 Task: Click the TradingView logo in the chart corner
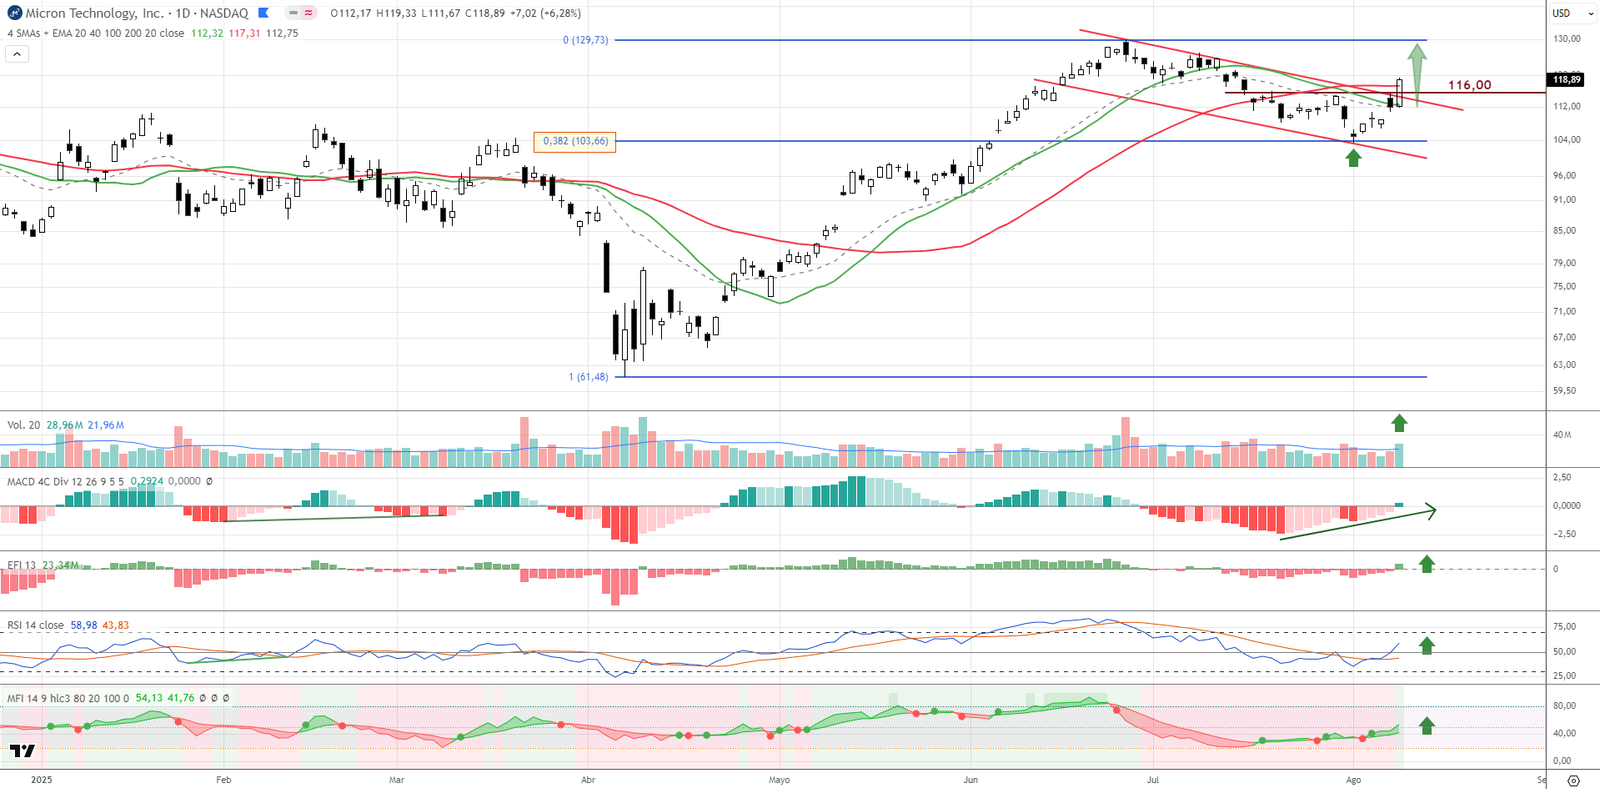click(22, 751)
